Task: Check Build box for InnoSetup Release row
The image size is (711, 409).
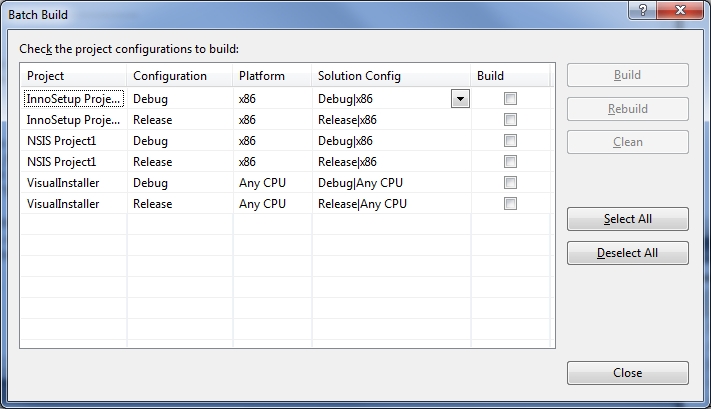Action: click(x=510, y=120)
